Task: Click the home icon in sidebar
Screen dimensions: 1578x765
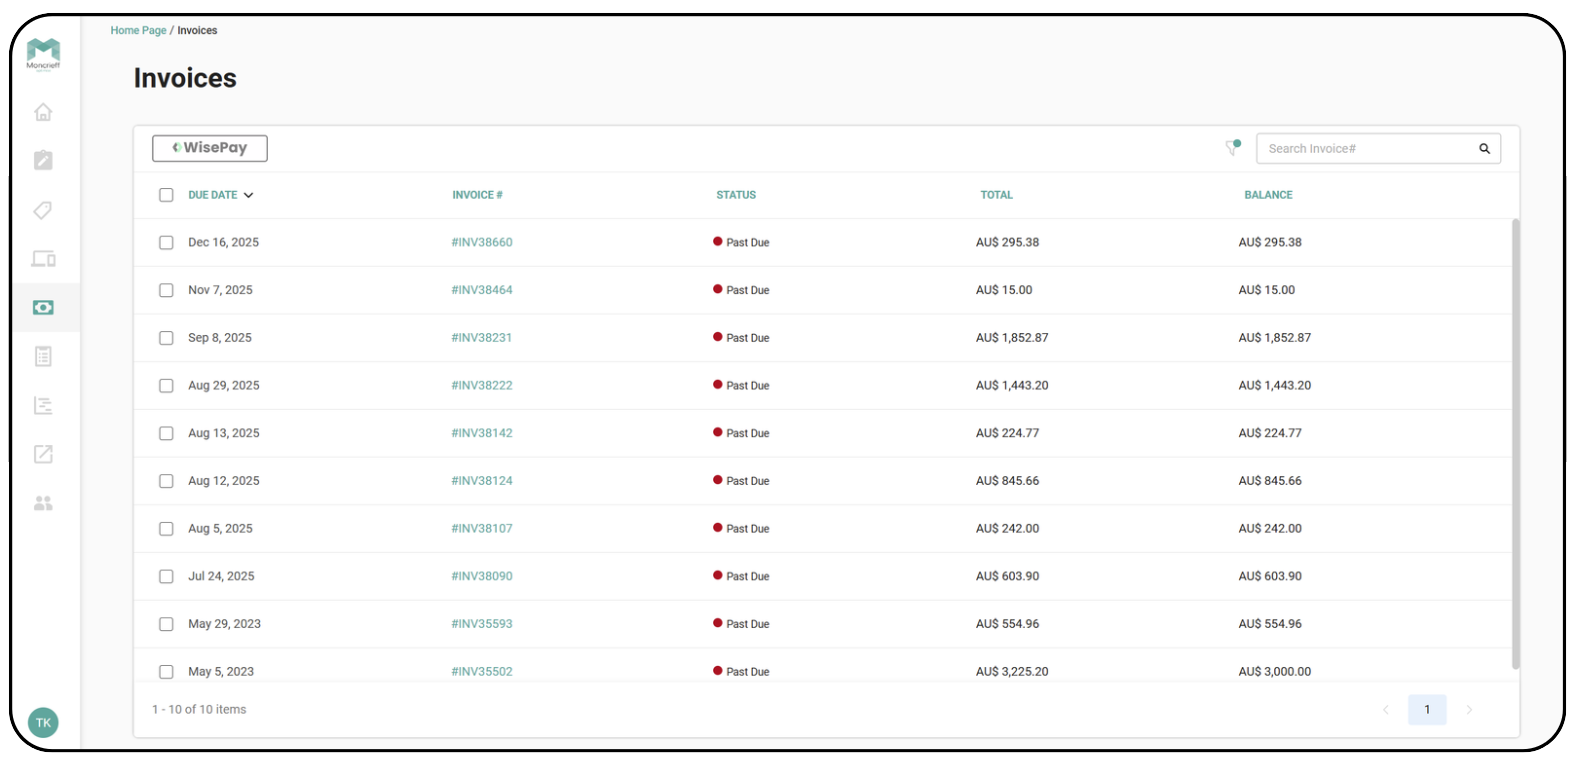Action: (43, 112)
